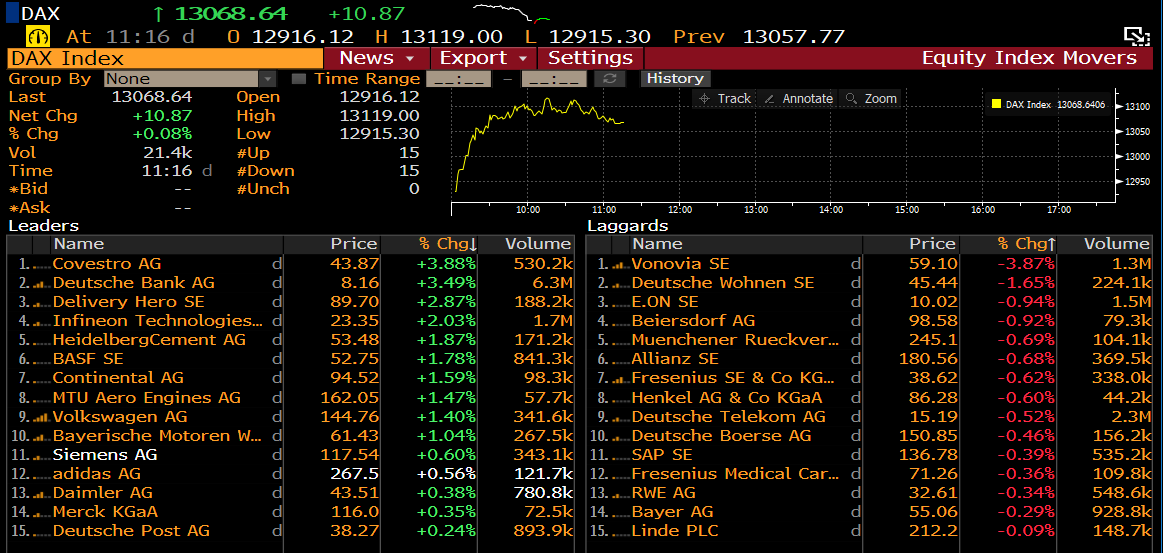
Task: Click volume bar icon beside Deutsche Wohnen SE
Action: point(622,283)
